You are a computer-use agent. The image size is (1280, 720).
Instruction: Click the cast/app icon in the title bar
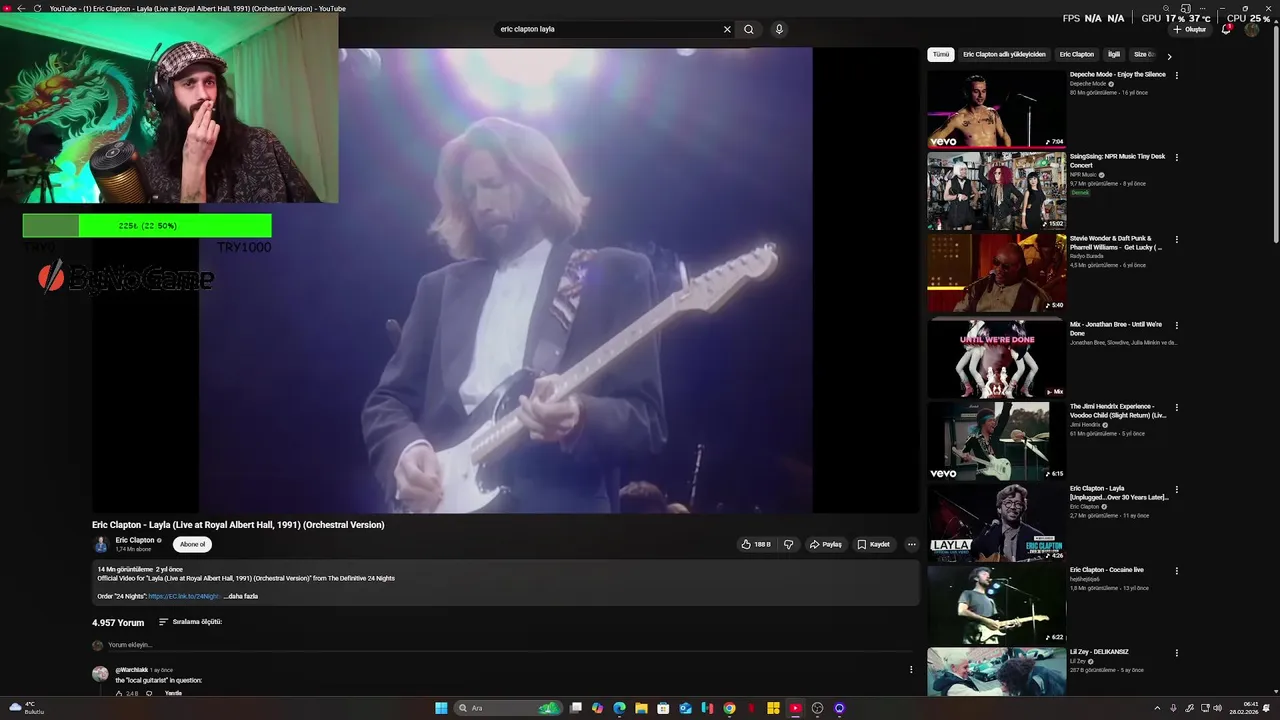(1185, 8)
